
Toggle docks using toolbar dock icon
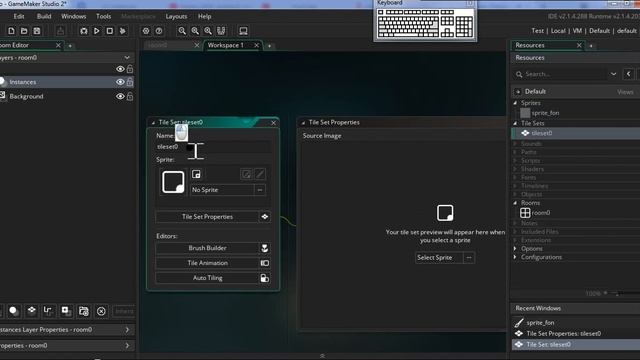(x=221, y=31)
